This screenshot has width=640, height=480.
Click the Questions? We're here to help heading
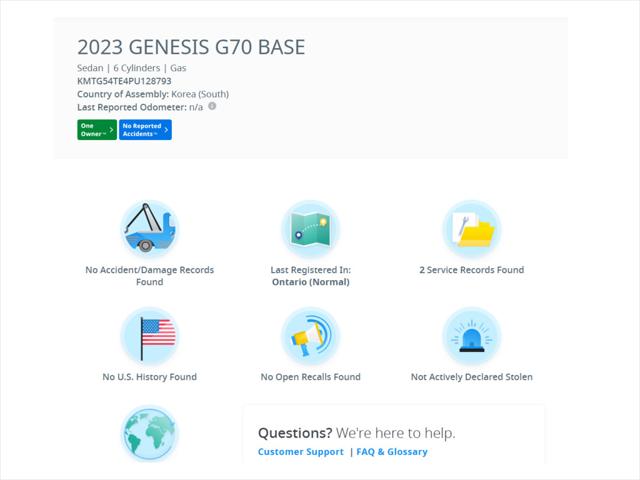[x=356, y=433]
